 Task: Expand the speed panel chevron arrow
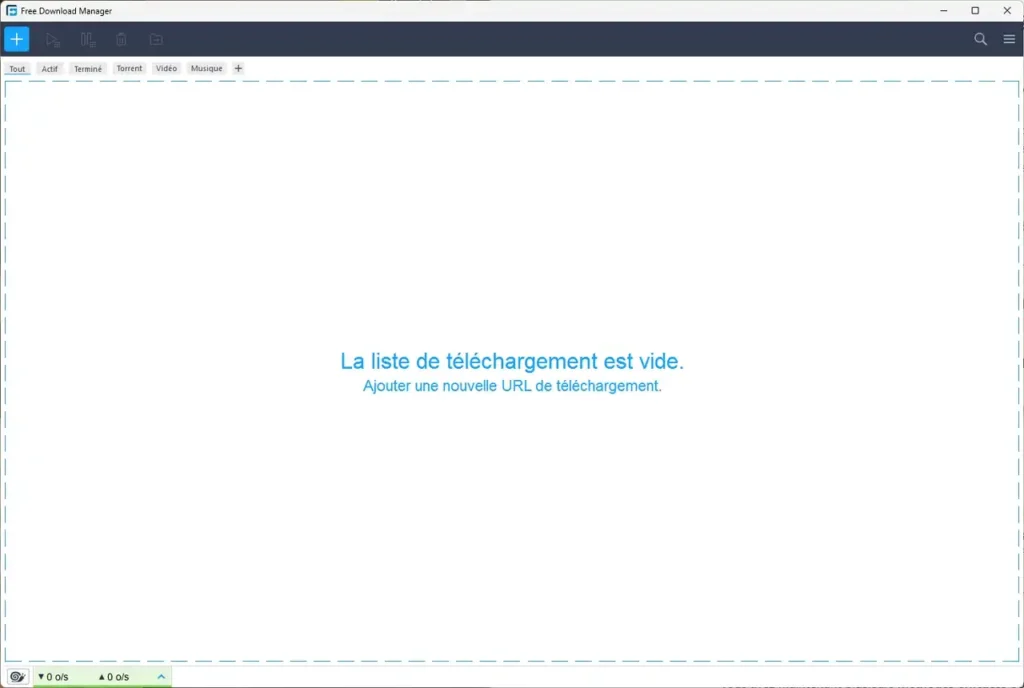pos(161,677)
